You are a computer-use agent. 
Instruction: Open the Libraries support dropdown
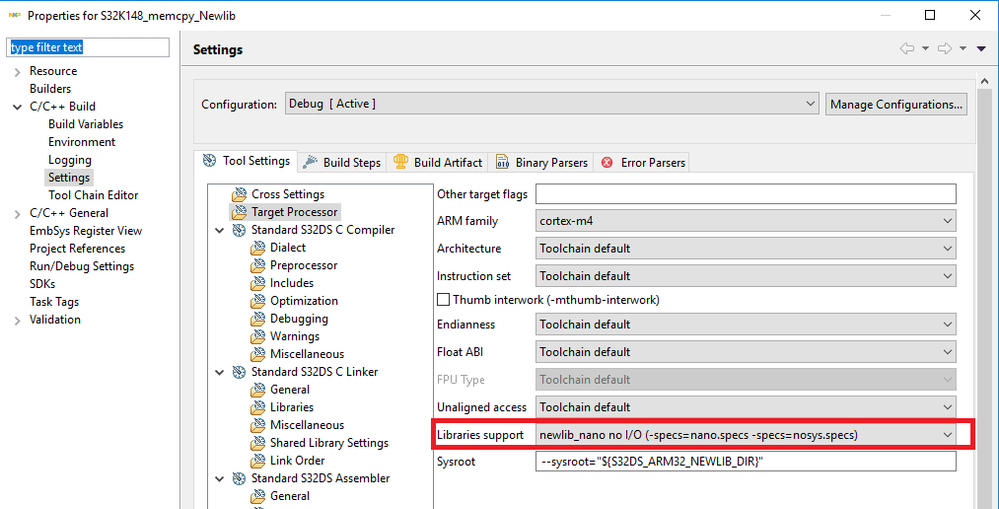tap(745, 434)
